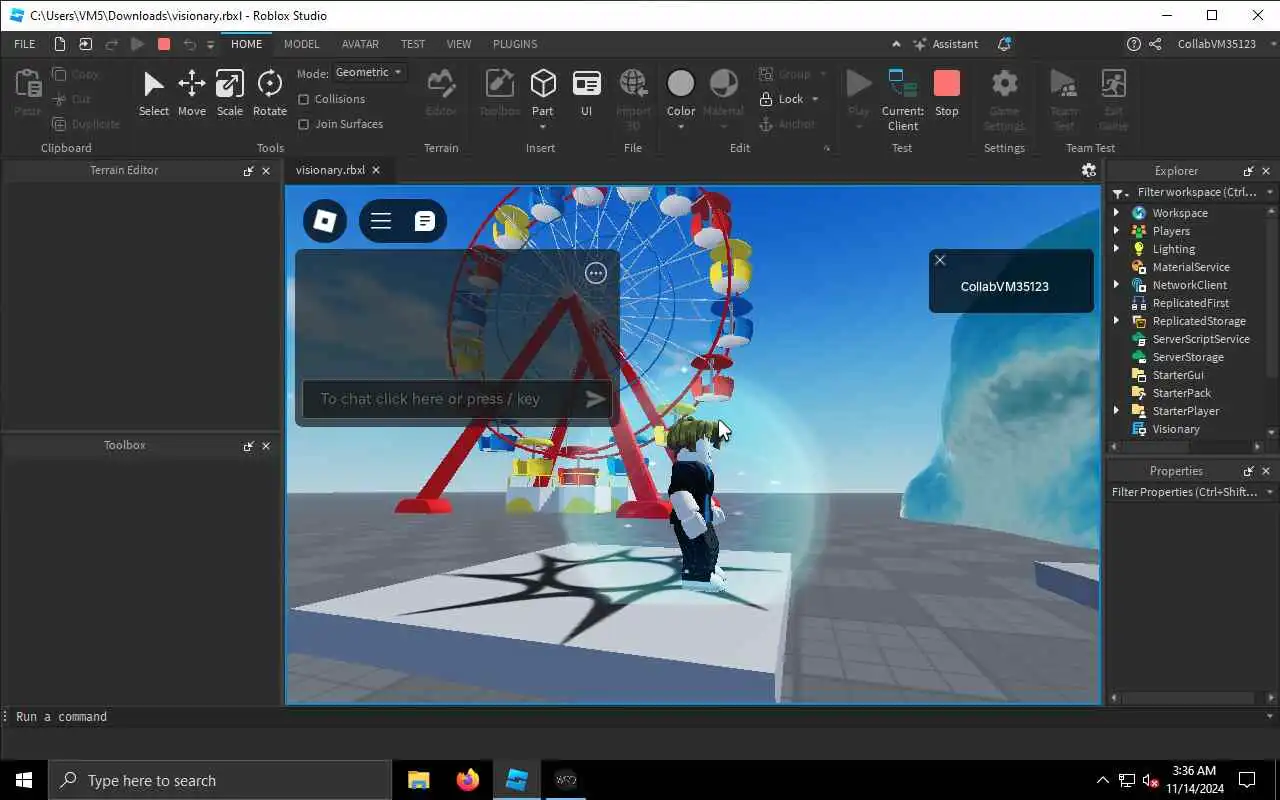Switch Current Client view toggle
Screen dimensions: 1280x800
903,100
